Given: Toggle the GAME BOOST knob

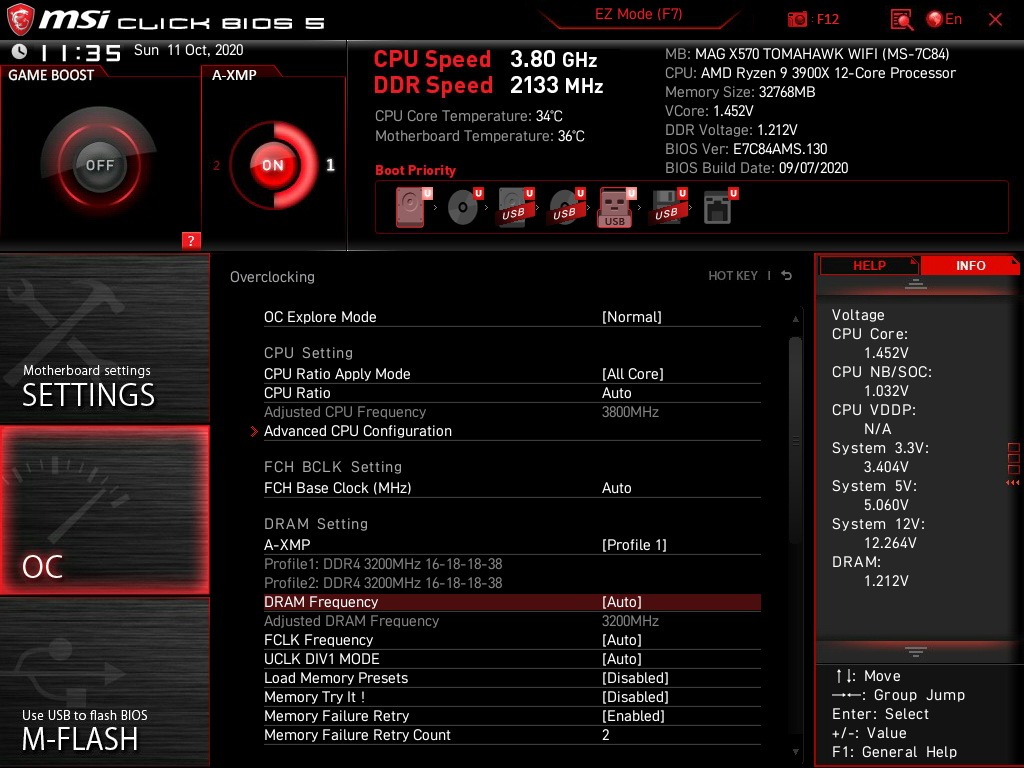Looking at the screenshot, I should [99, 165].
